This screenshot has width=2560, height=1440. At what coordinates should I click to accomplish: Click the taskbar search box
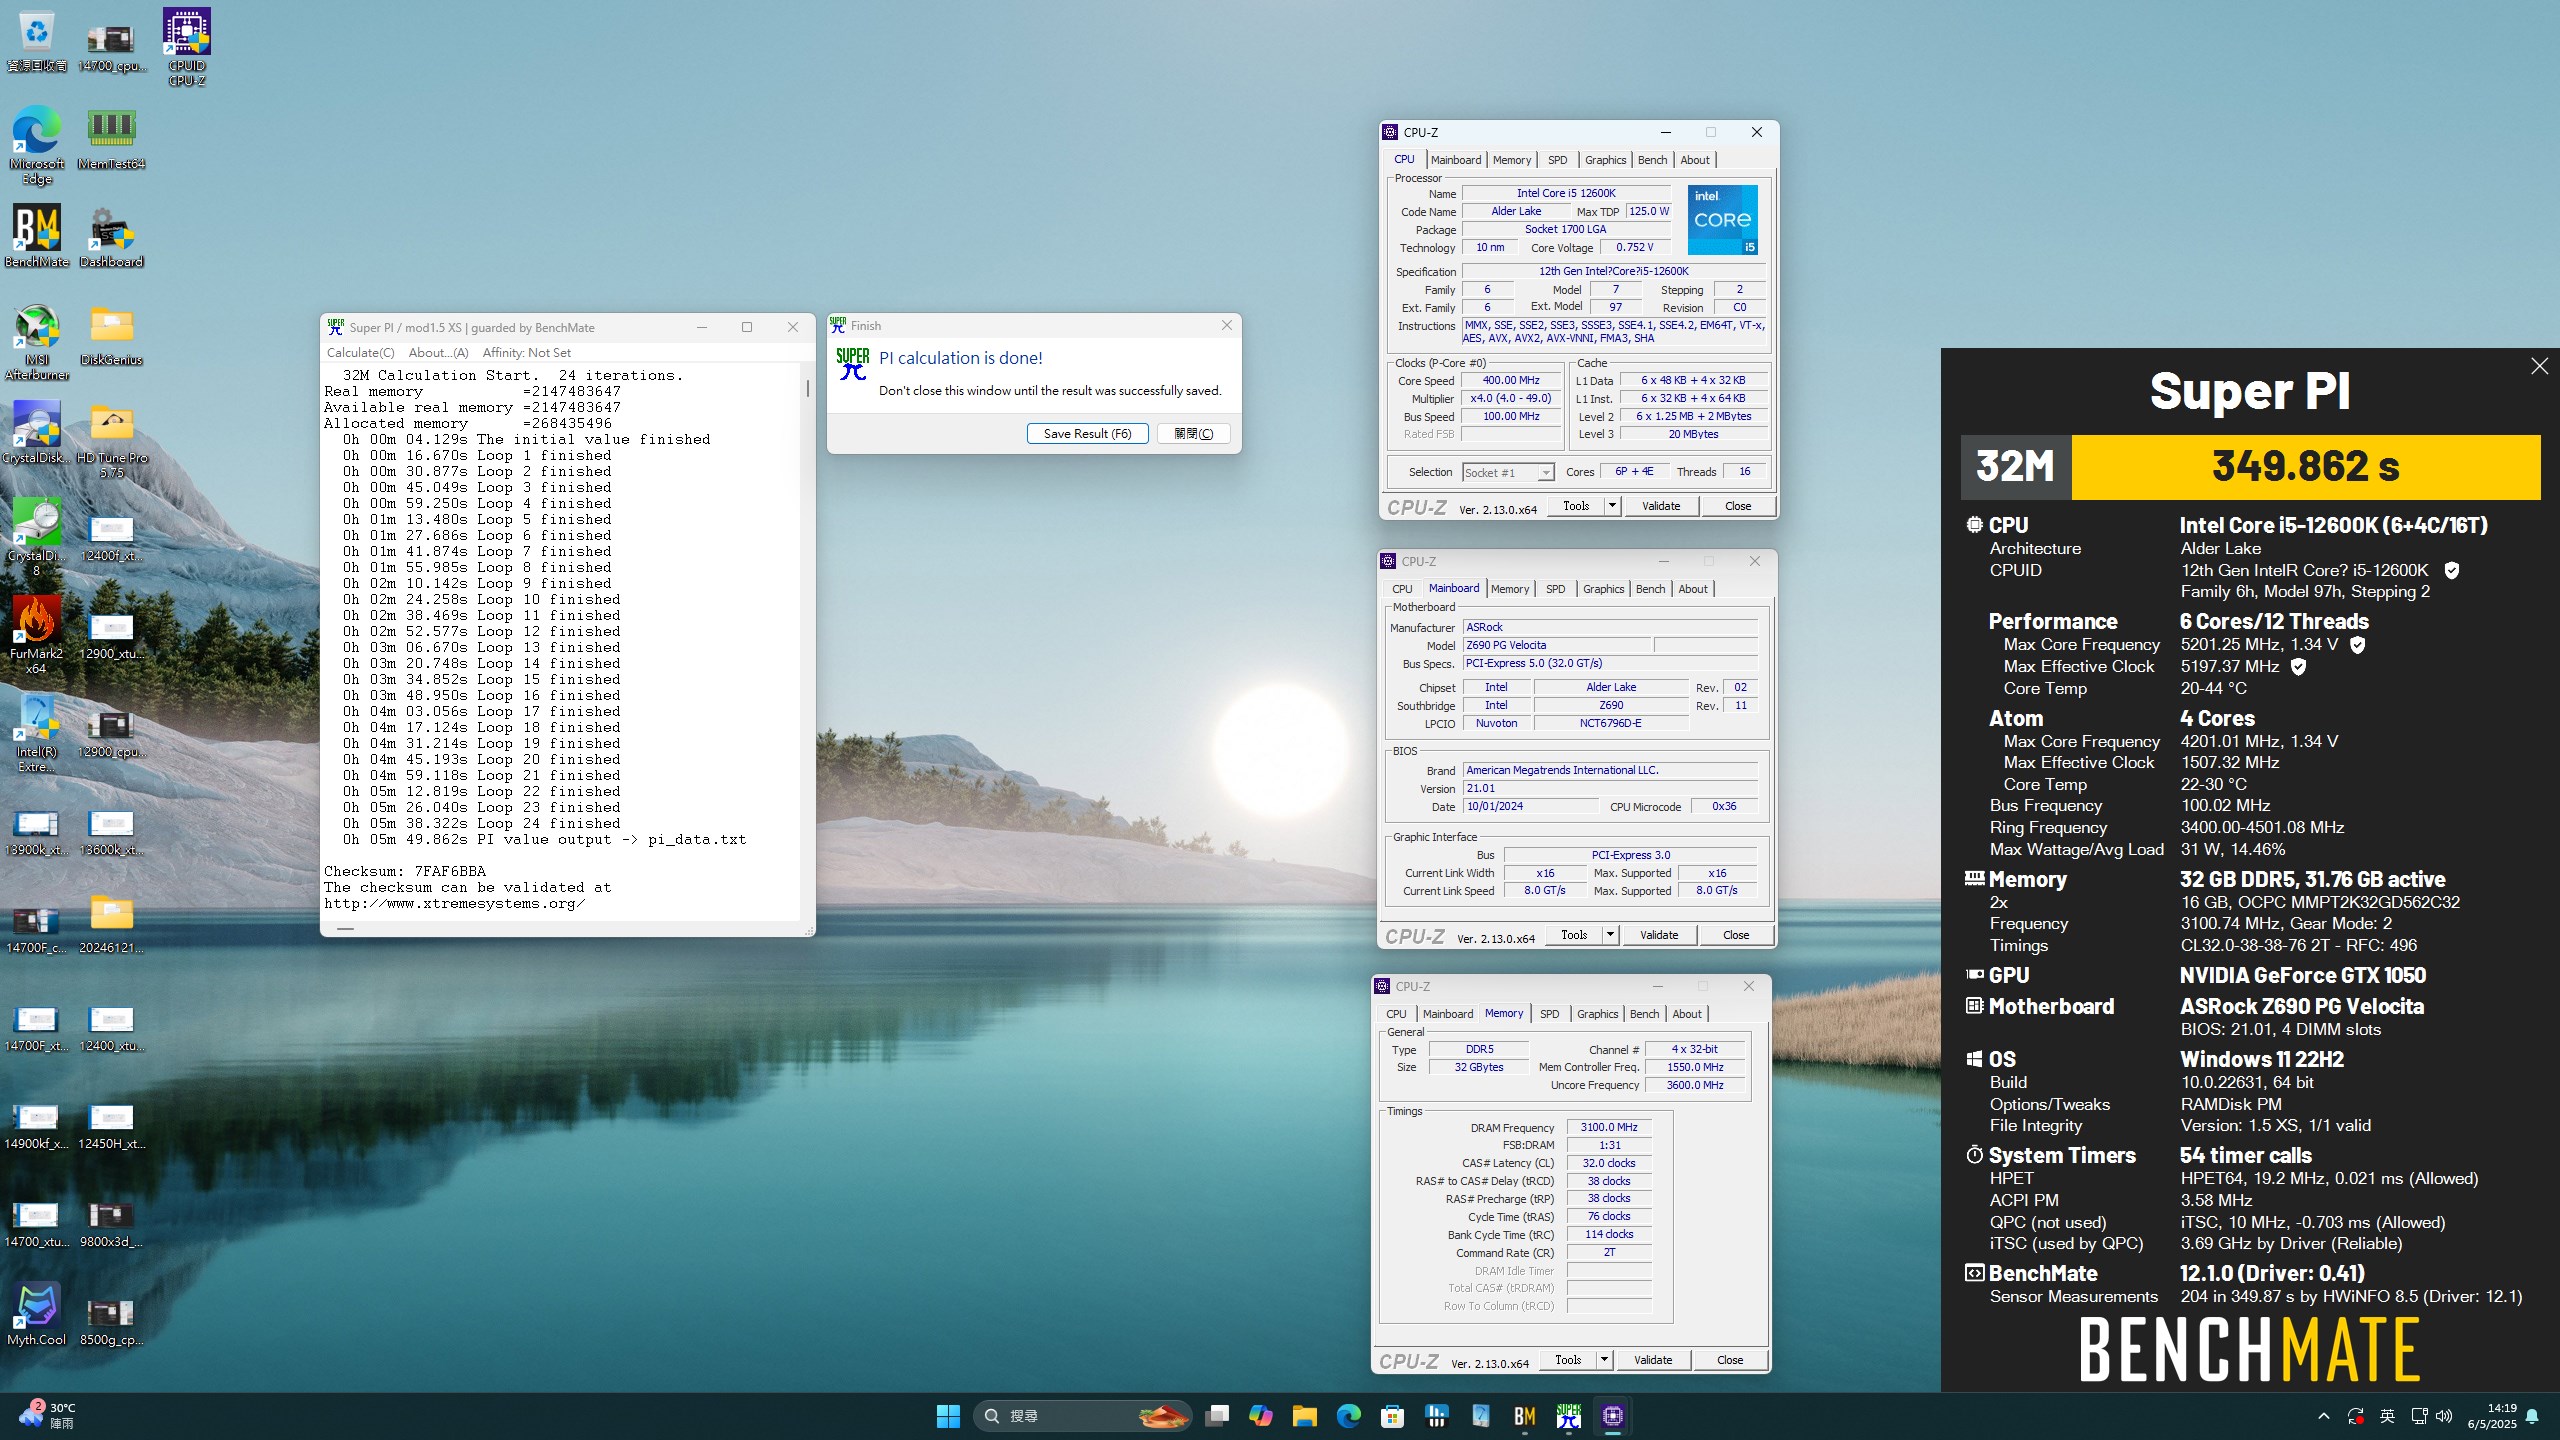click(x=1082, y=1416)
